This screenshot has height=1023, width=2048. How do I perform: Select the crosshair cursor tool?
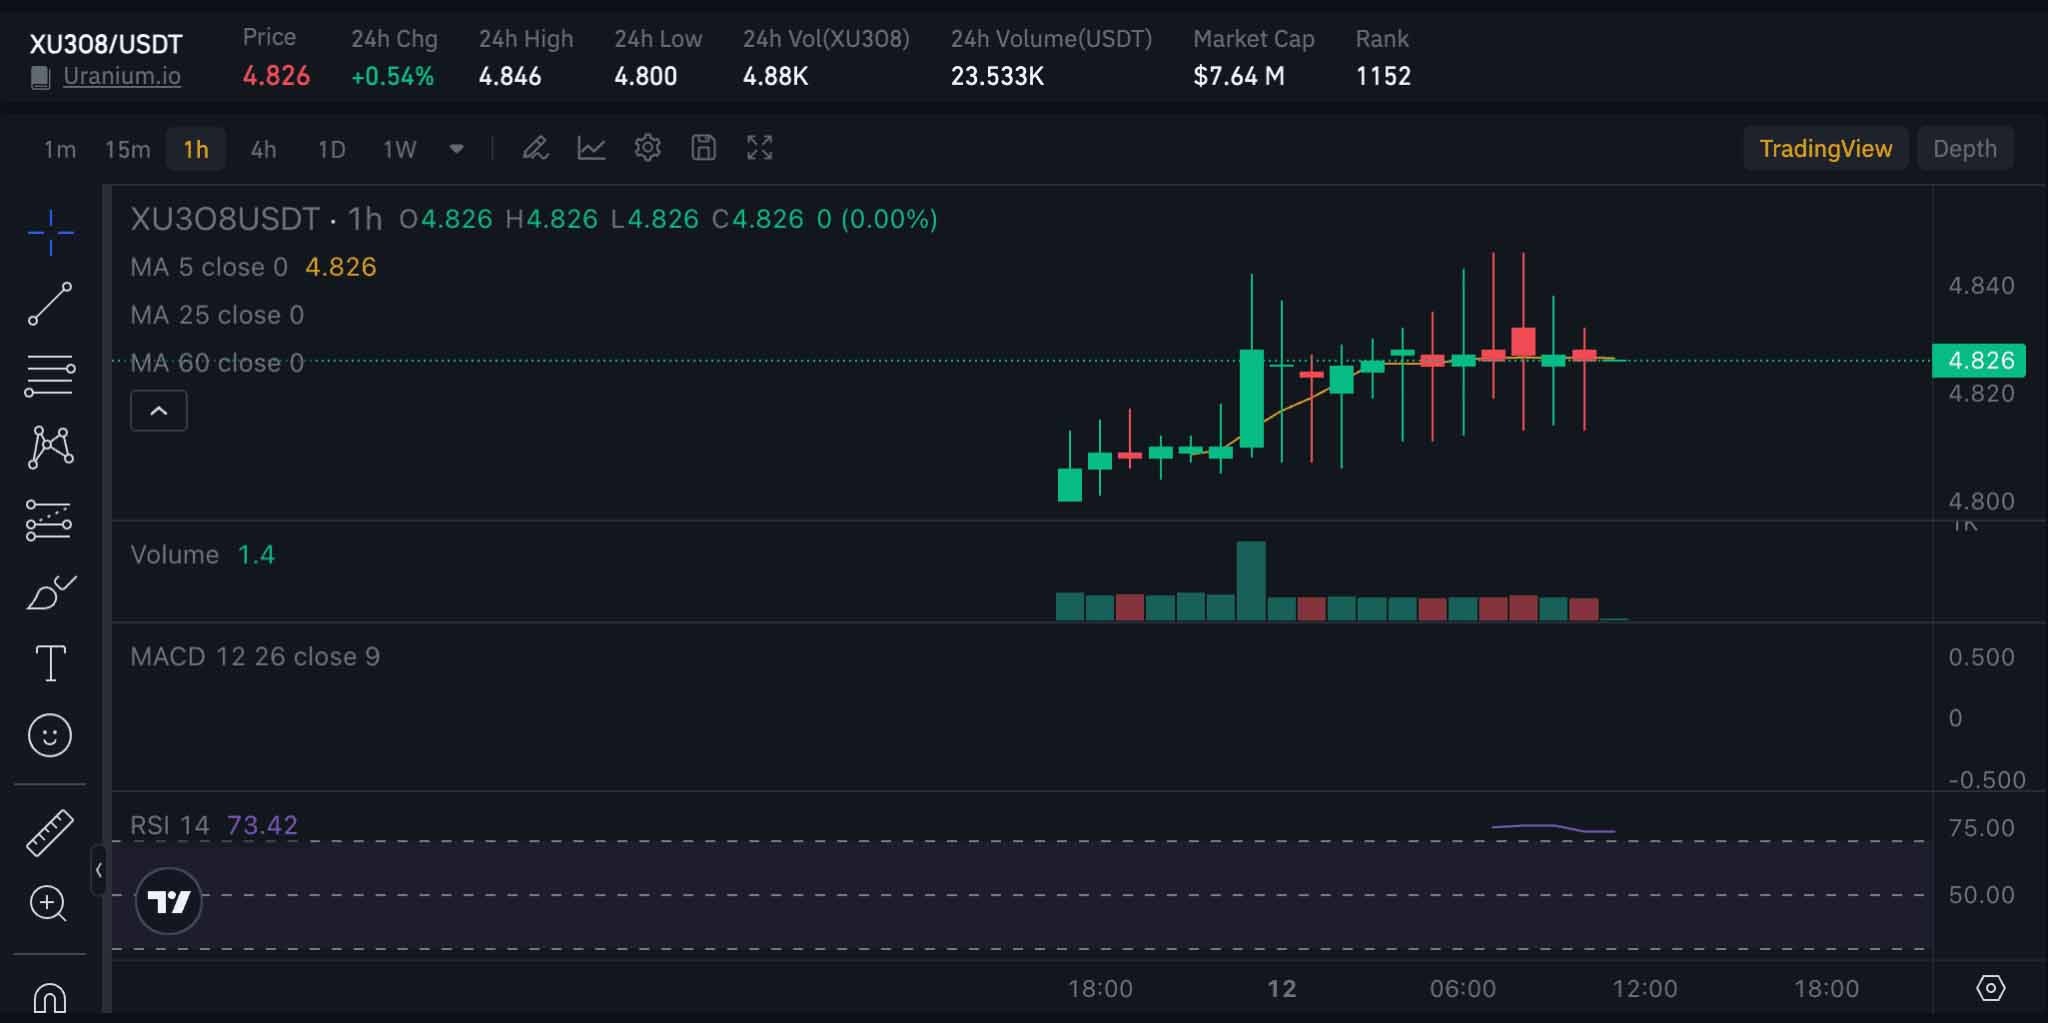50,233
